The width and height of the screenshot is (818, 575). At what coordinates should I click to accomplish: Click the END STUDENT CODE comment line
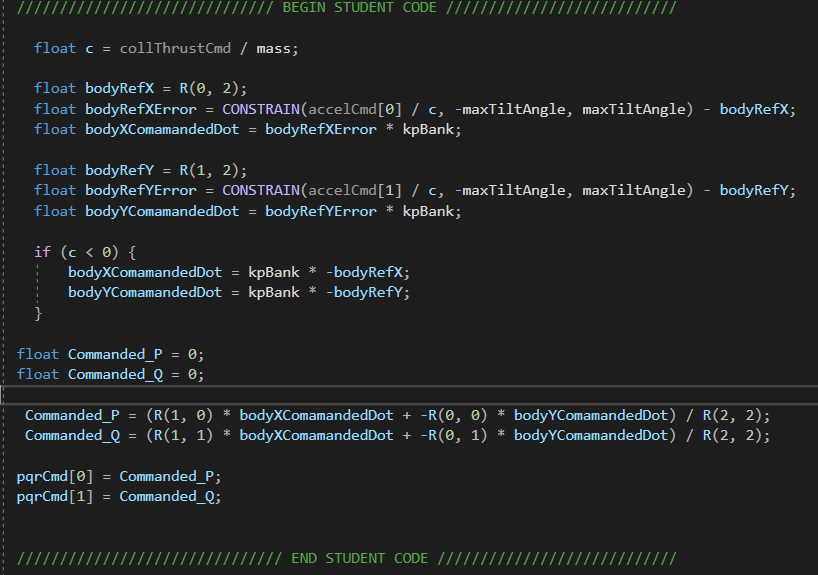pyautogui.click(x=346, y=558)
